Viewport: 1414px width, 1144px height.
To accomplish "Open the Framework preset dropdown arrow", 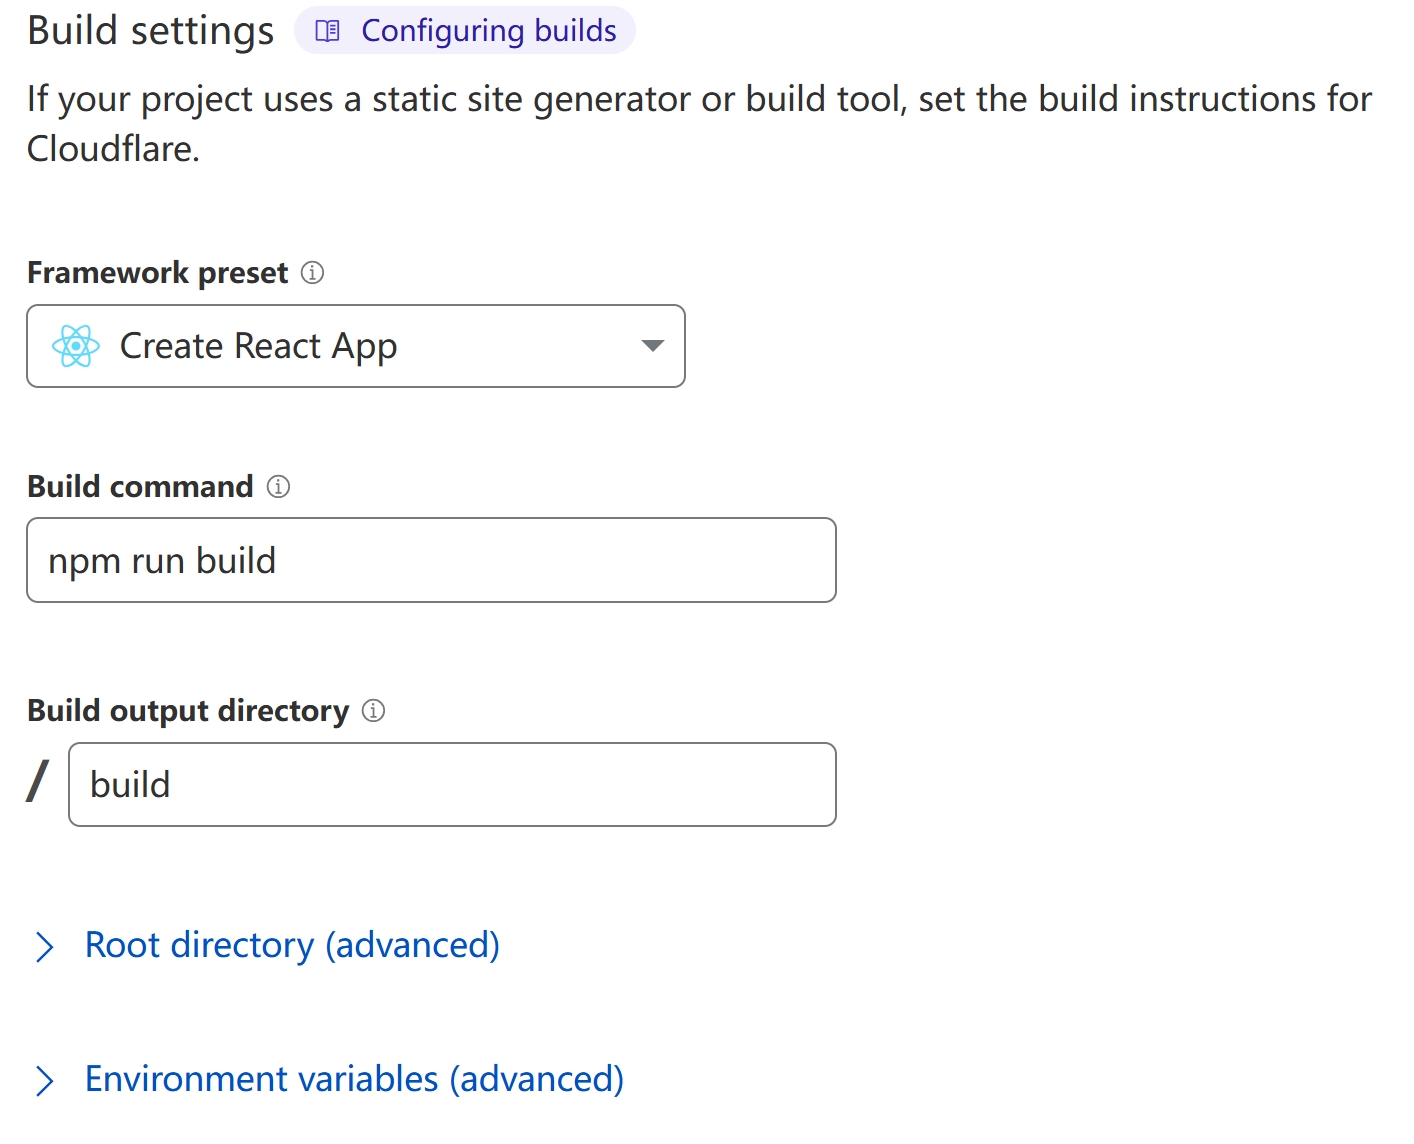I will click(652, 346).
